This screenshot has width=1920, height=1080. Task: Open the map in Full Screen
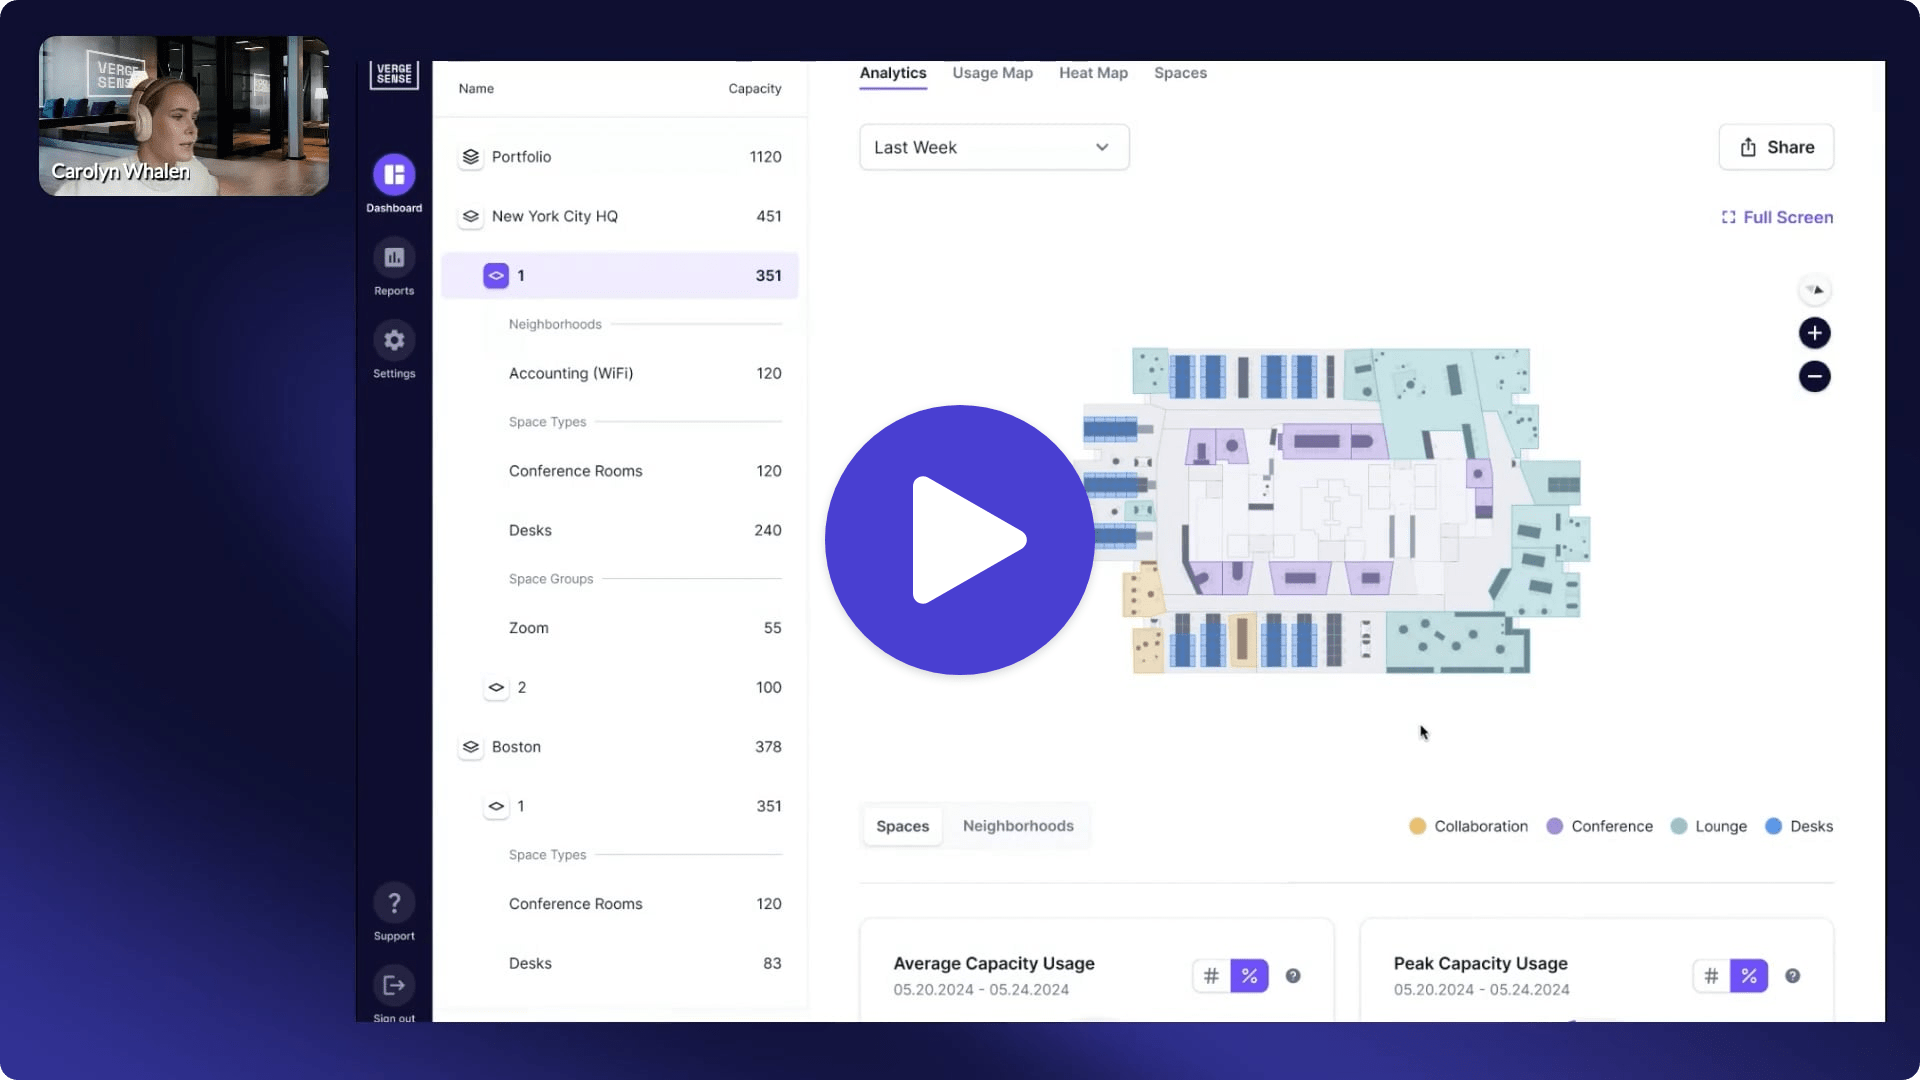(x=1777, y=217)
